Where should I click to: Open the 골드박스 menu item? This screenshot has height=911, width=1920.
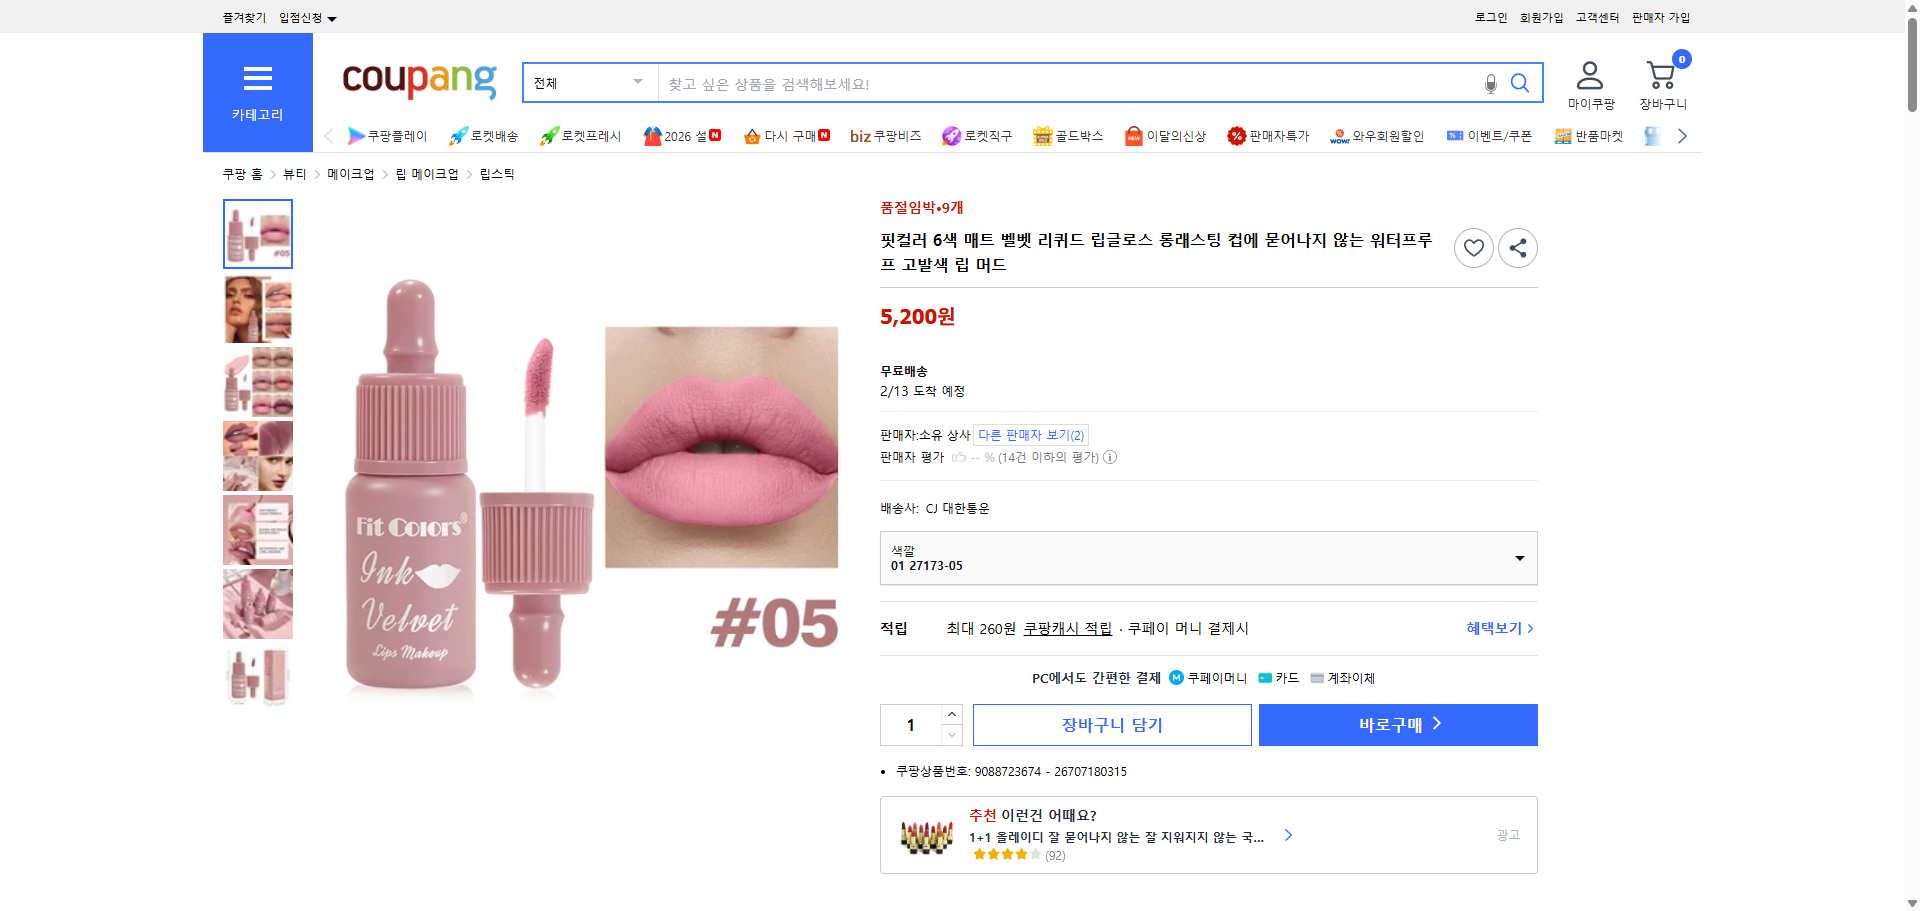1068,135
